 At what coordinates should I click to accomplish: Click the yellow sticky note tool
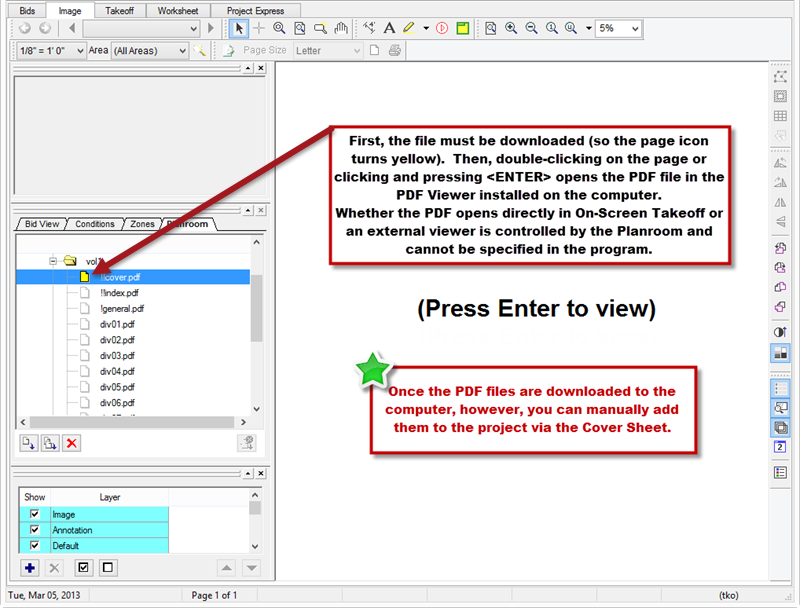(x=463, y=29)
